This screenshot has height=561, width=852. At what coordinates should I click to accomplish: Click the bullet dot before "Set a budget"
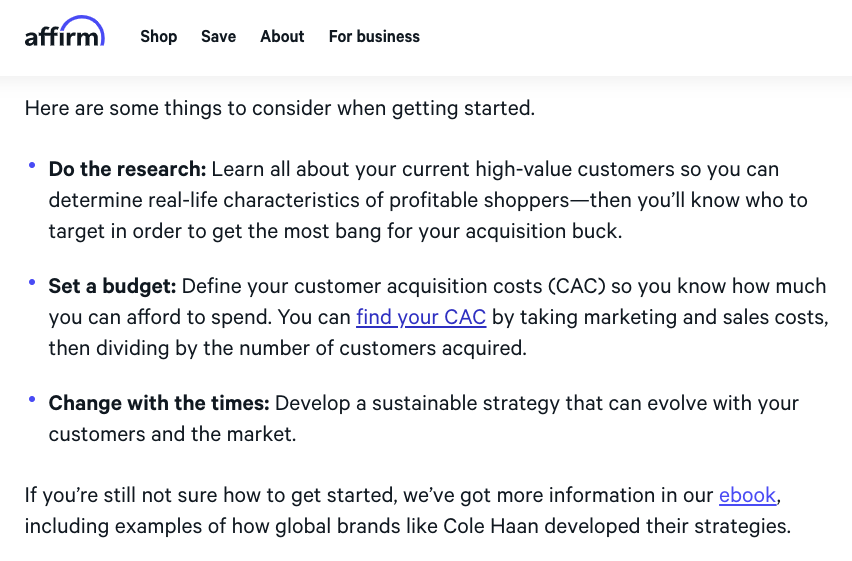pyautogui.click(x=32, y=282)
